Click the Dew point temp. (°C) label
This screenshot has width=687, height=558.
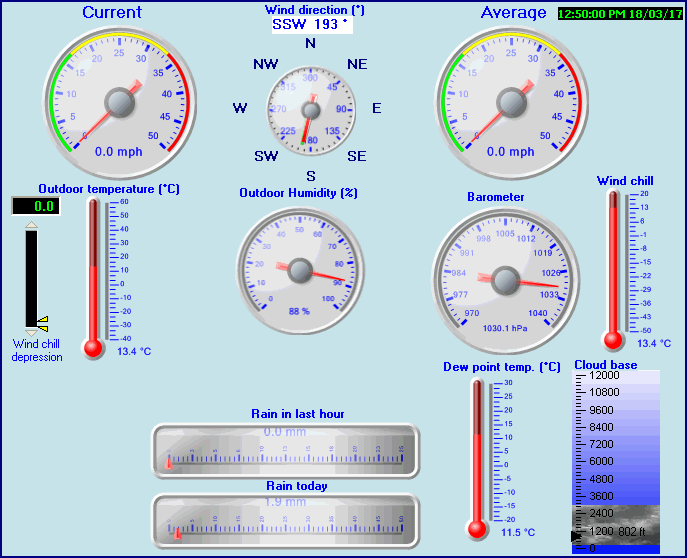point(502,367)
